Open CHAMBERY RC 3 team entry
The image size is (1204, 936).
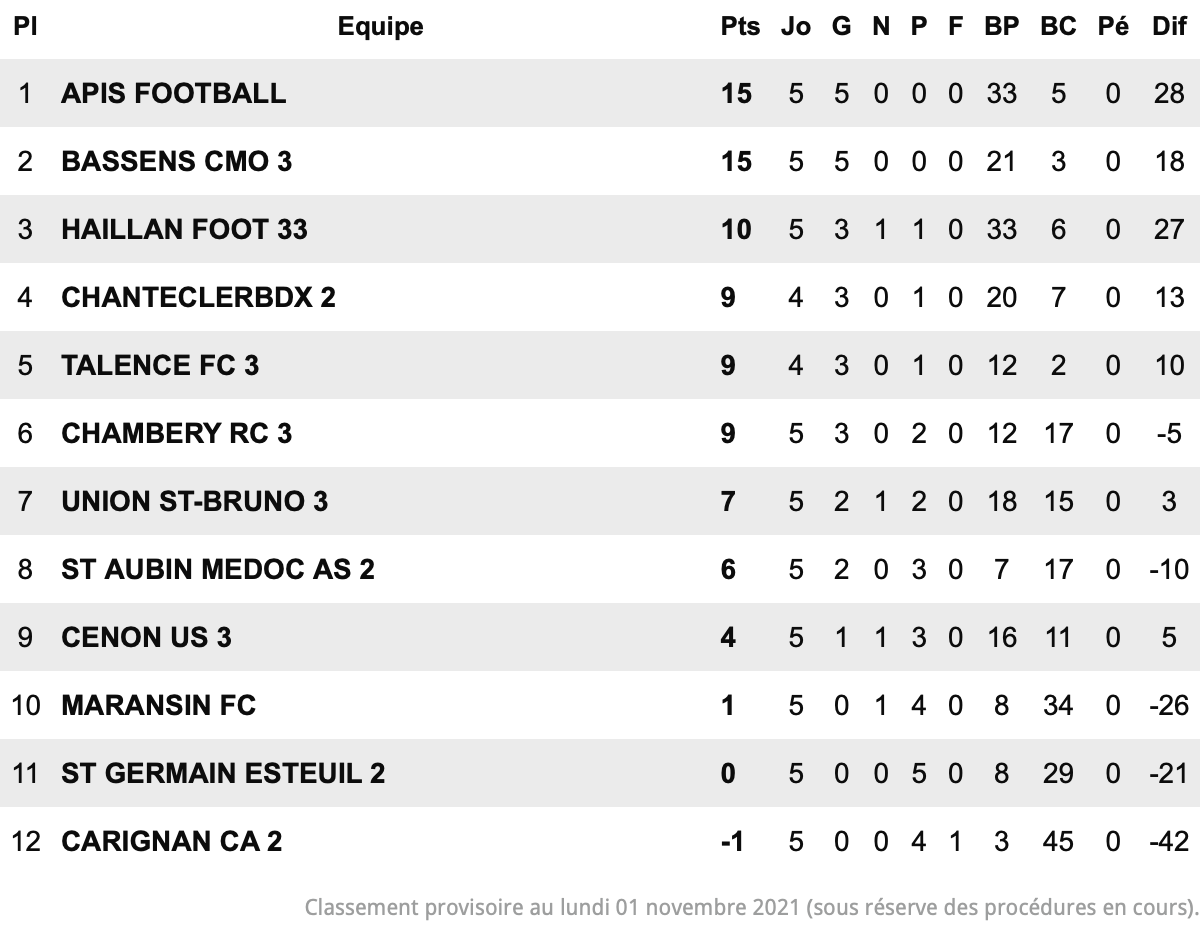177,433
